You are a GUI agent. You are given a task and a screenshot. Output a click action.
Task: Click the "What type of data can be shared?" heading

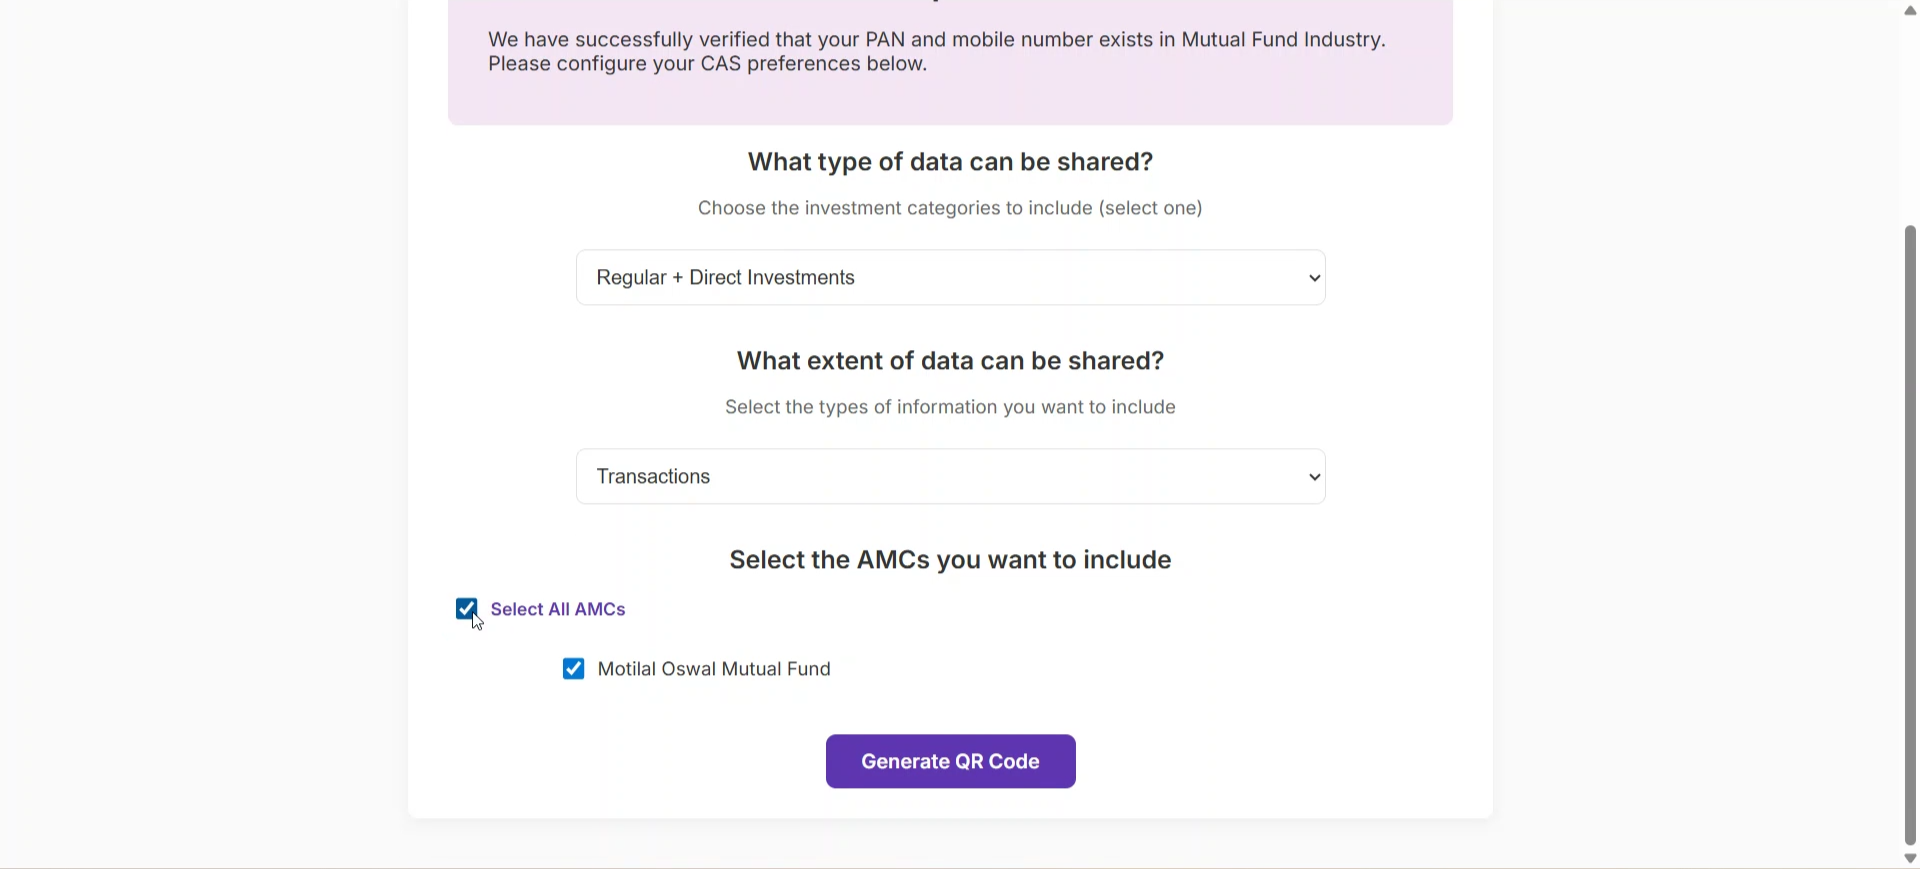[x=950, y=162]
